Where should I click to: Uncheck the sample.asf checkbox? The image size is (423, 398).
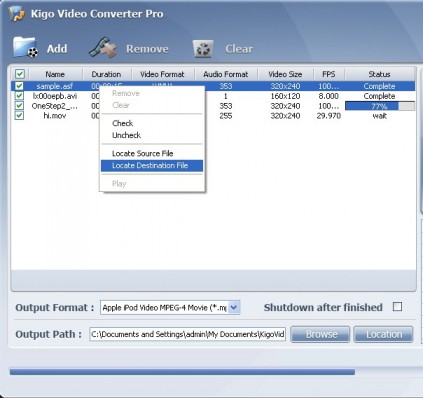(x=19, y=86)
